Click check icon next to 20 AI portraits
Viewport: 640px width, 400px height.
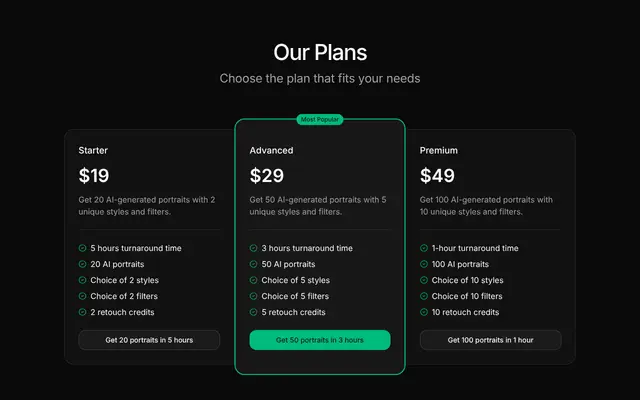pyautogui.click(x=82, y=264)
